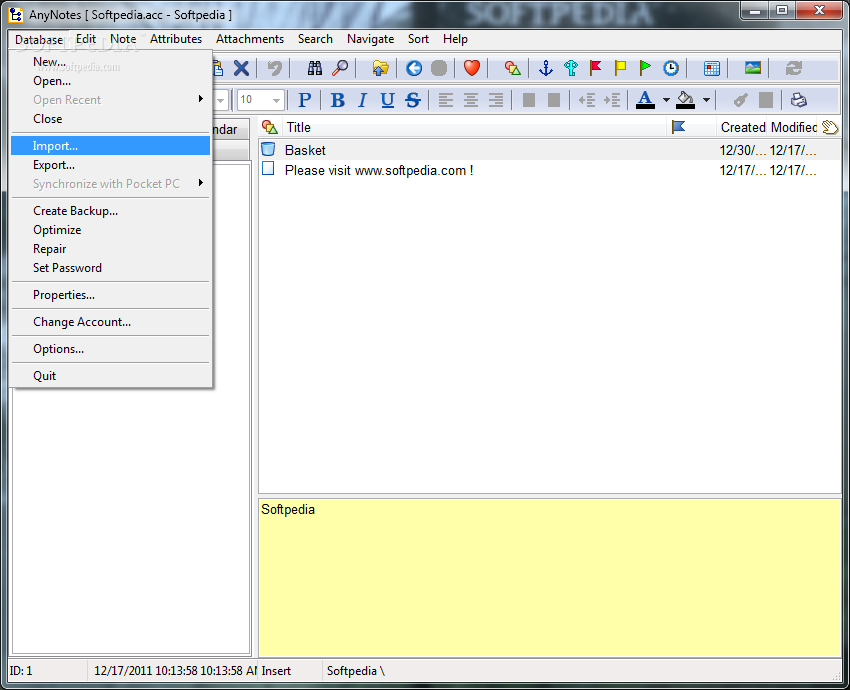Align text left

click(x=446, y=100)
